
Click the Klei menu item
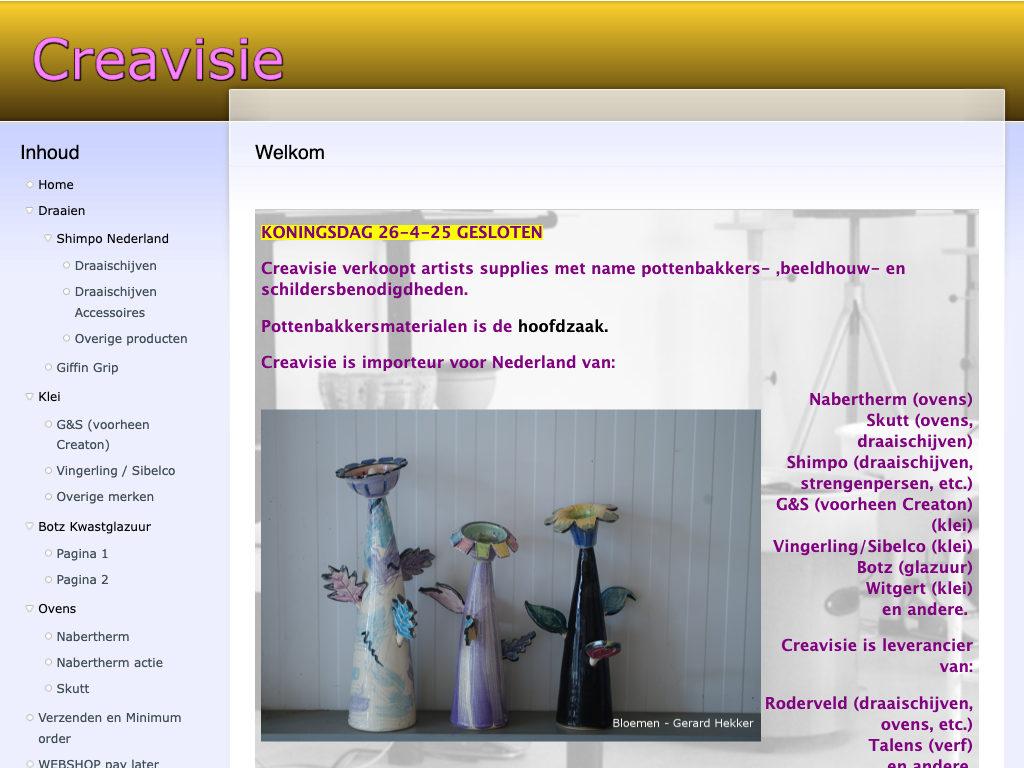[49, 397]
